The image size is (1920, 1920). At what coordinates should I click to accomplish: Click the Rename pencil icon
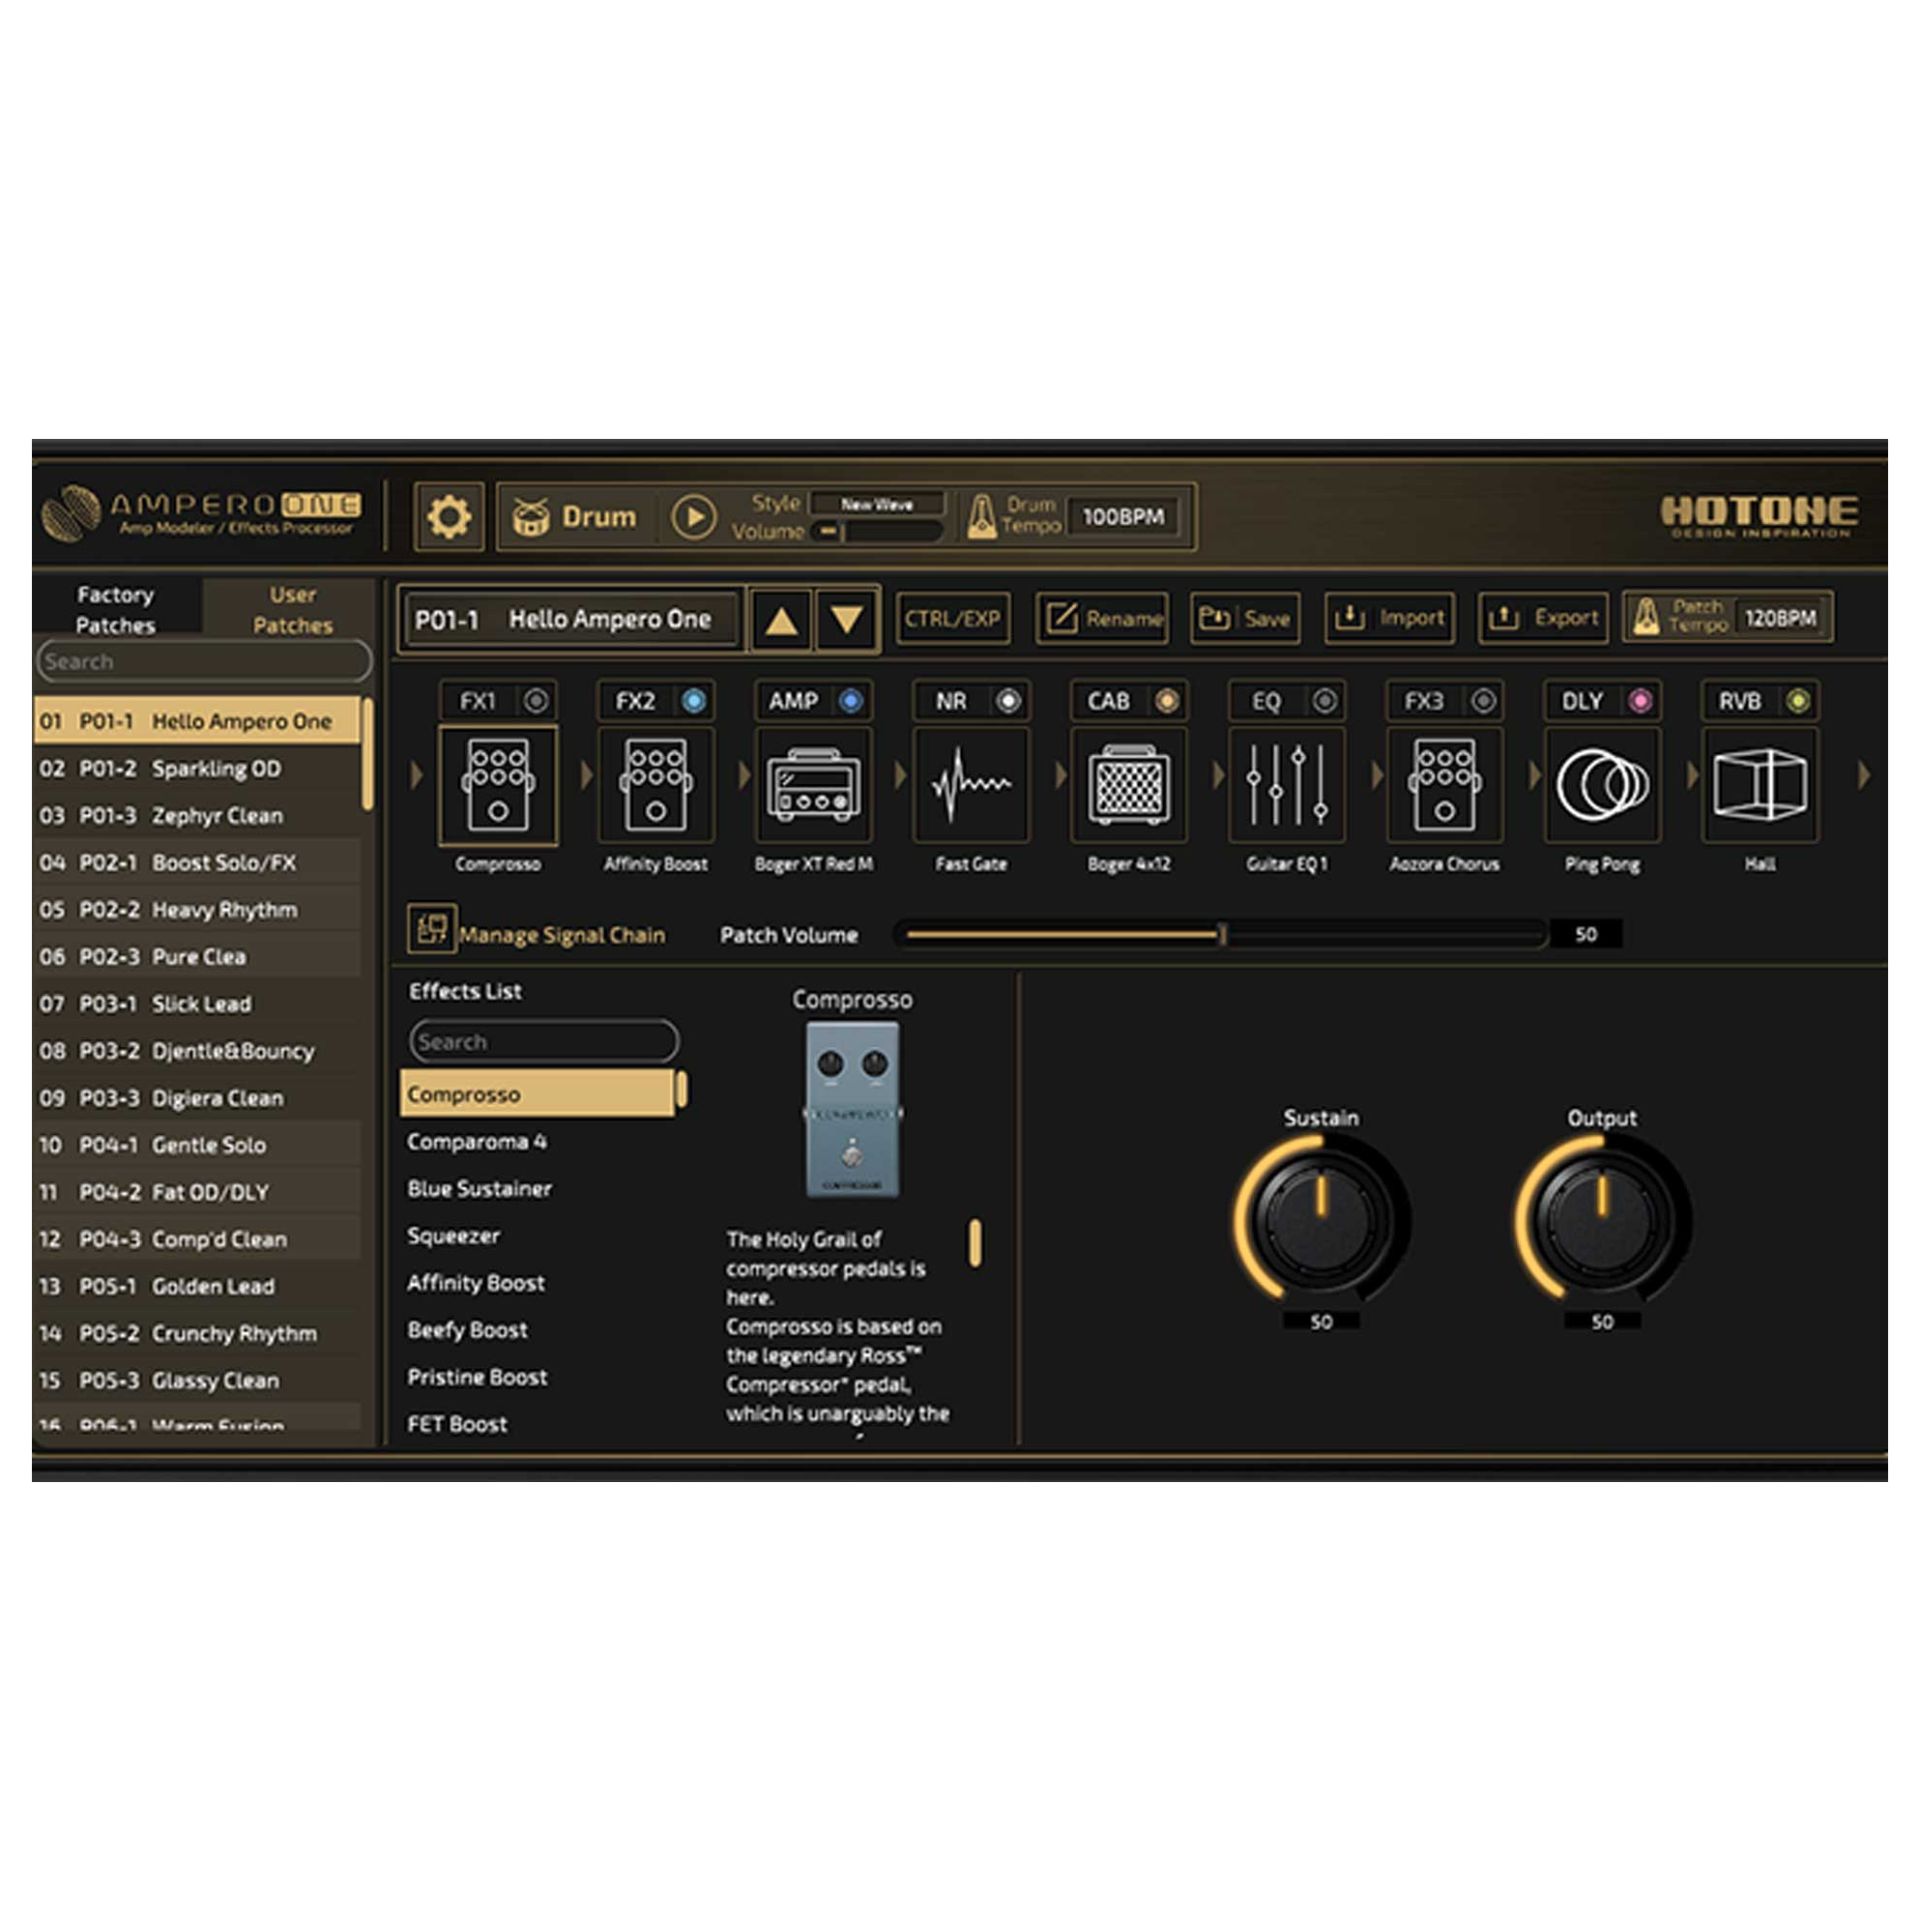[1061, 618]
